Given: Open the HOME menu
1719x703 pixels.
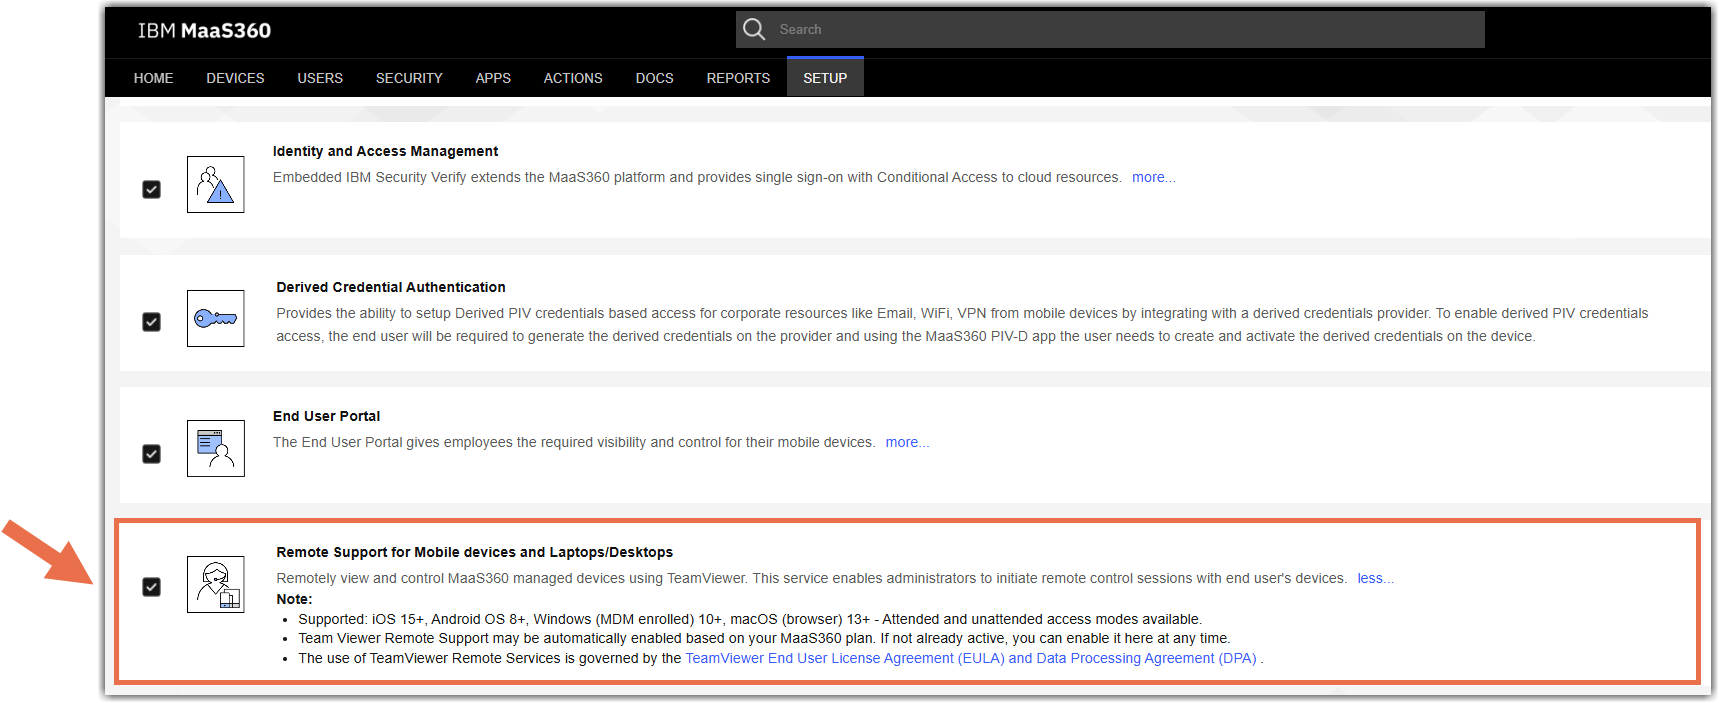Looking at the screenshot, I should (154, 78).
